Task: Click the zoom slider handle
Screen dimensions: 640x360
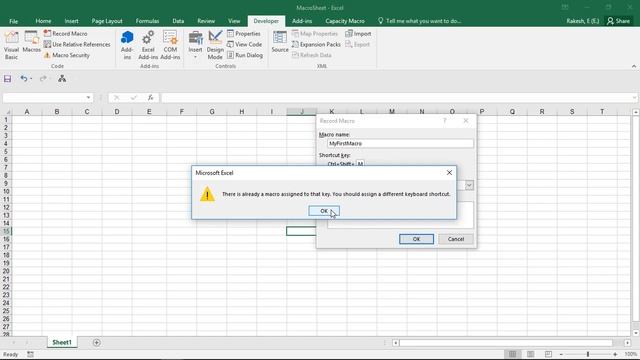Action: pos(588,354)
